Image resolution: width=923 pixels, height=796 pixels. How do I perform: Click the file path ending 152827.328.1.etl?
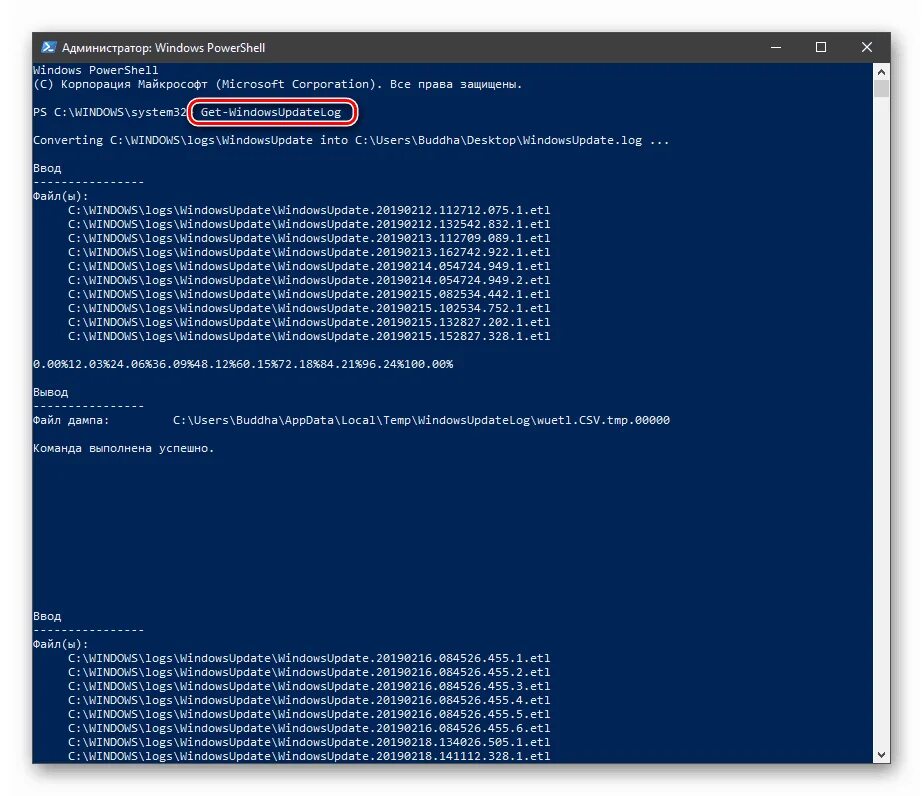(x=309, y=336)
